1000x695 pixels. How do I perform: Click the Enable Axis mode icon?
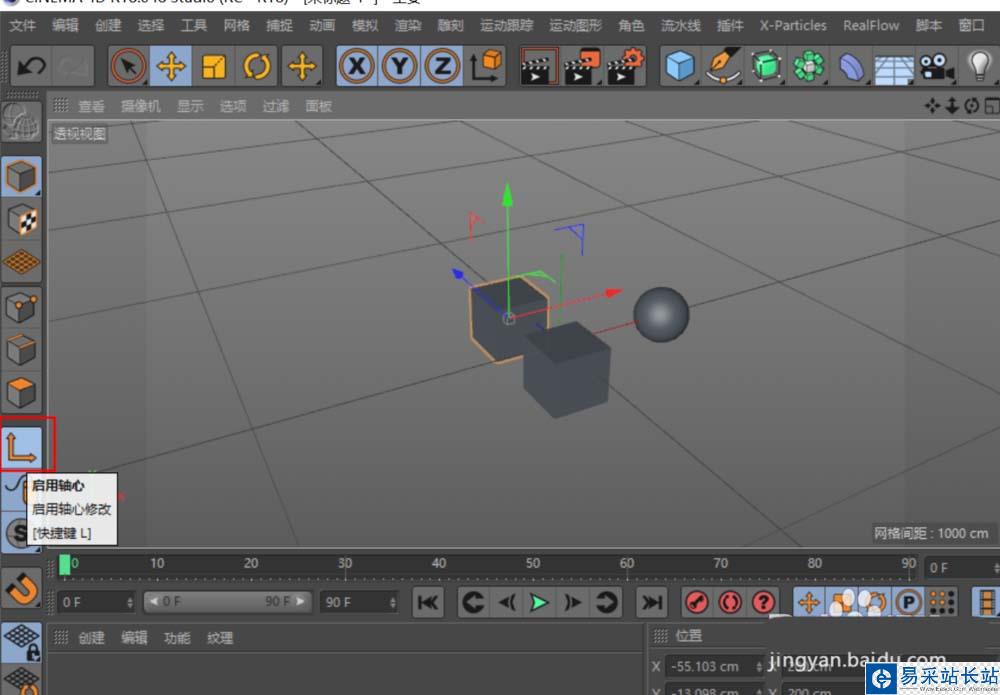24,444
